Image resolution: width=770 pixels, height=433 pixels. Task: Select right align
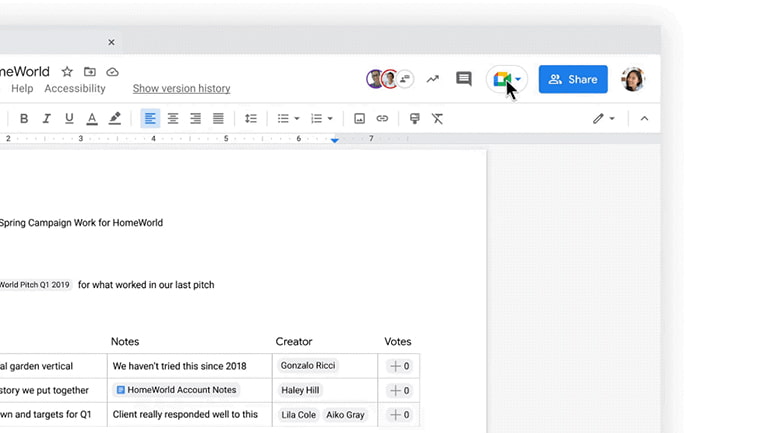pyautogui.click(x=195, y=118)
